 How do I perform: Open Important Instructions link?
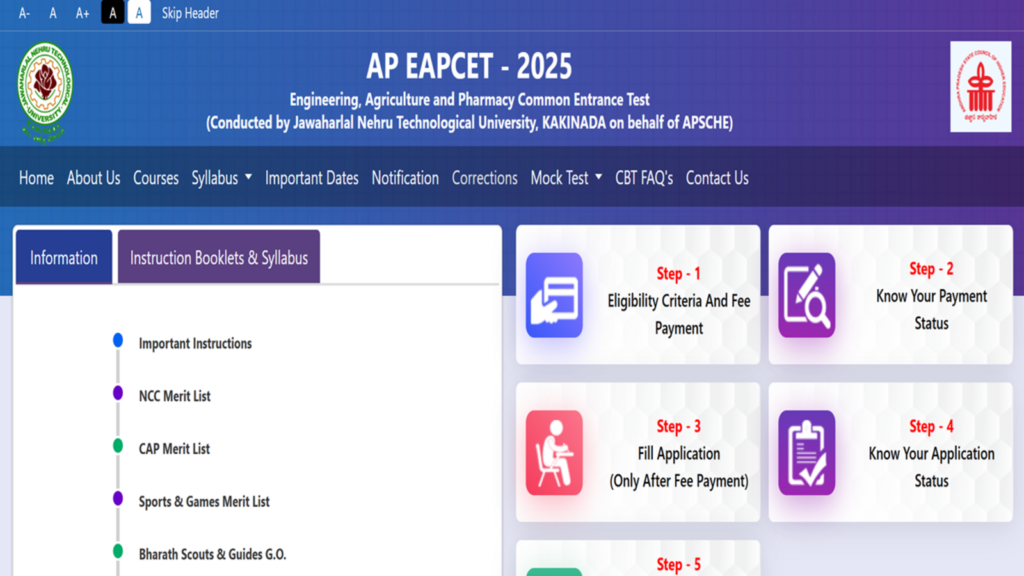point(195,344)
